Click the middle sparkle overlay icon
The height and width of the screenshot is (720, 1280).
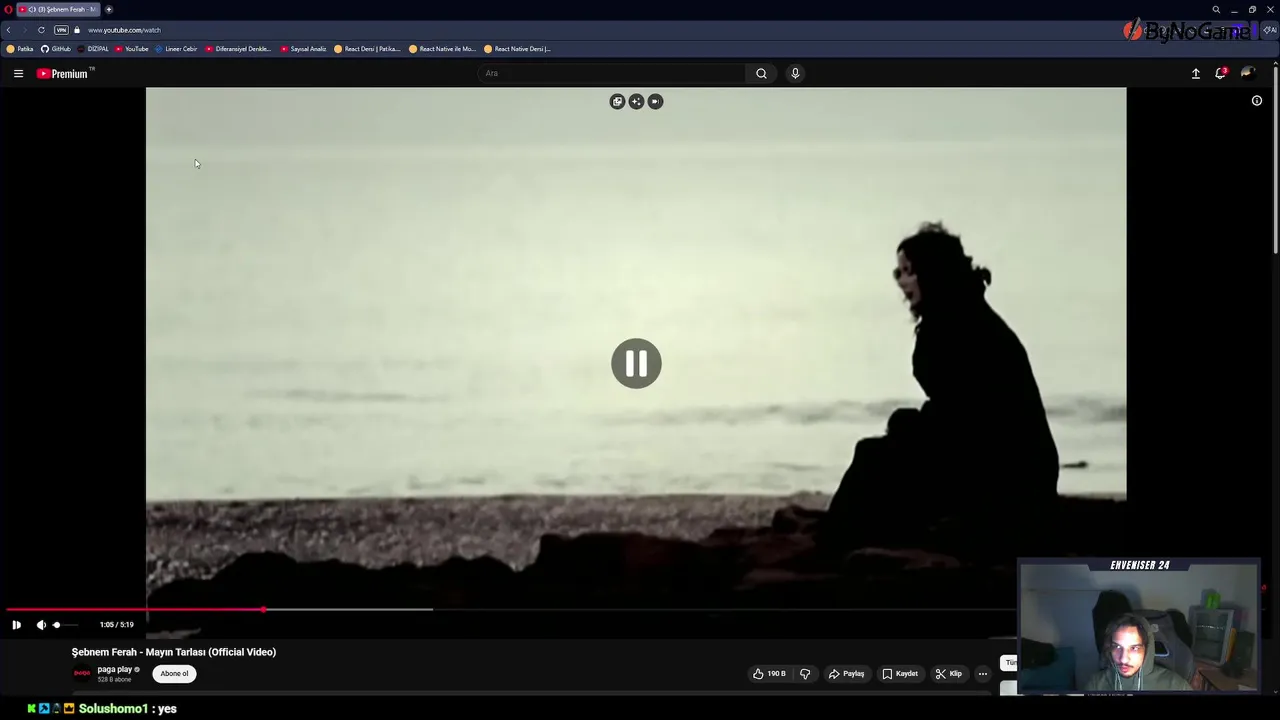636,101
